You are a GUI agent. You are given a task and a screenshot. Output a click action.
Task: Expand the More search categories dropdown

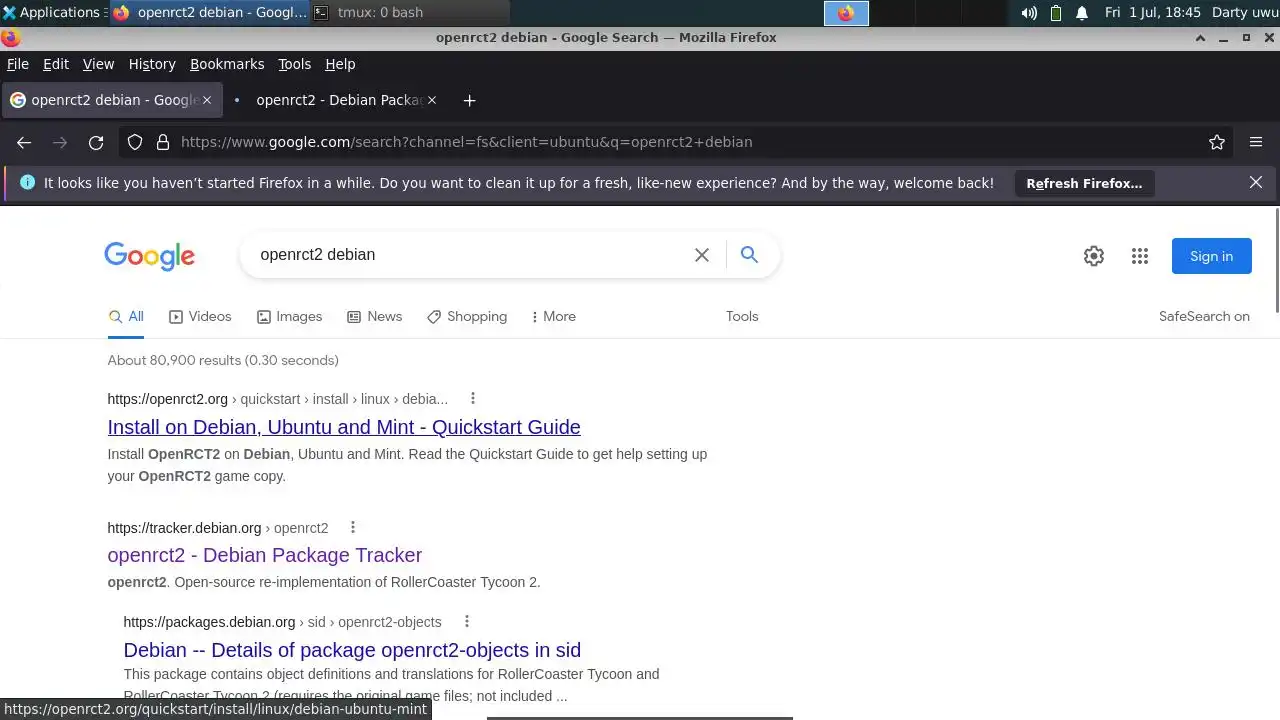click(553, 316)
